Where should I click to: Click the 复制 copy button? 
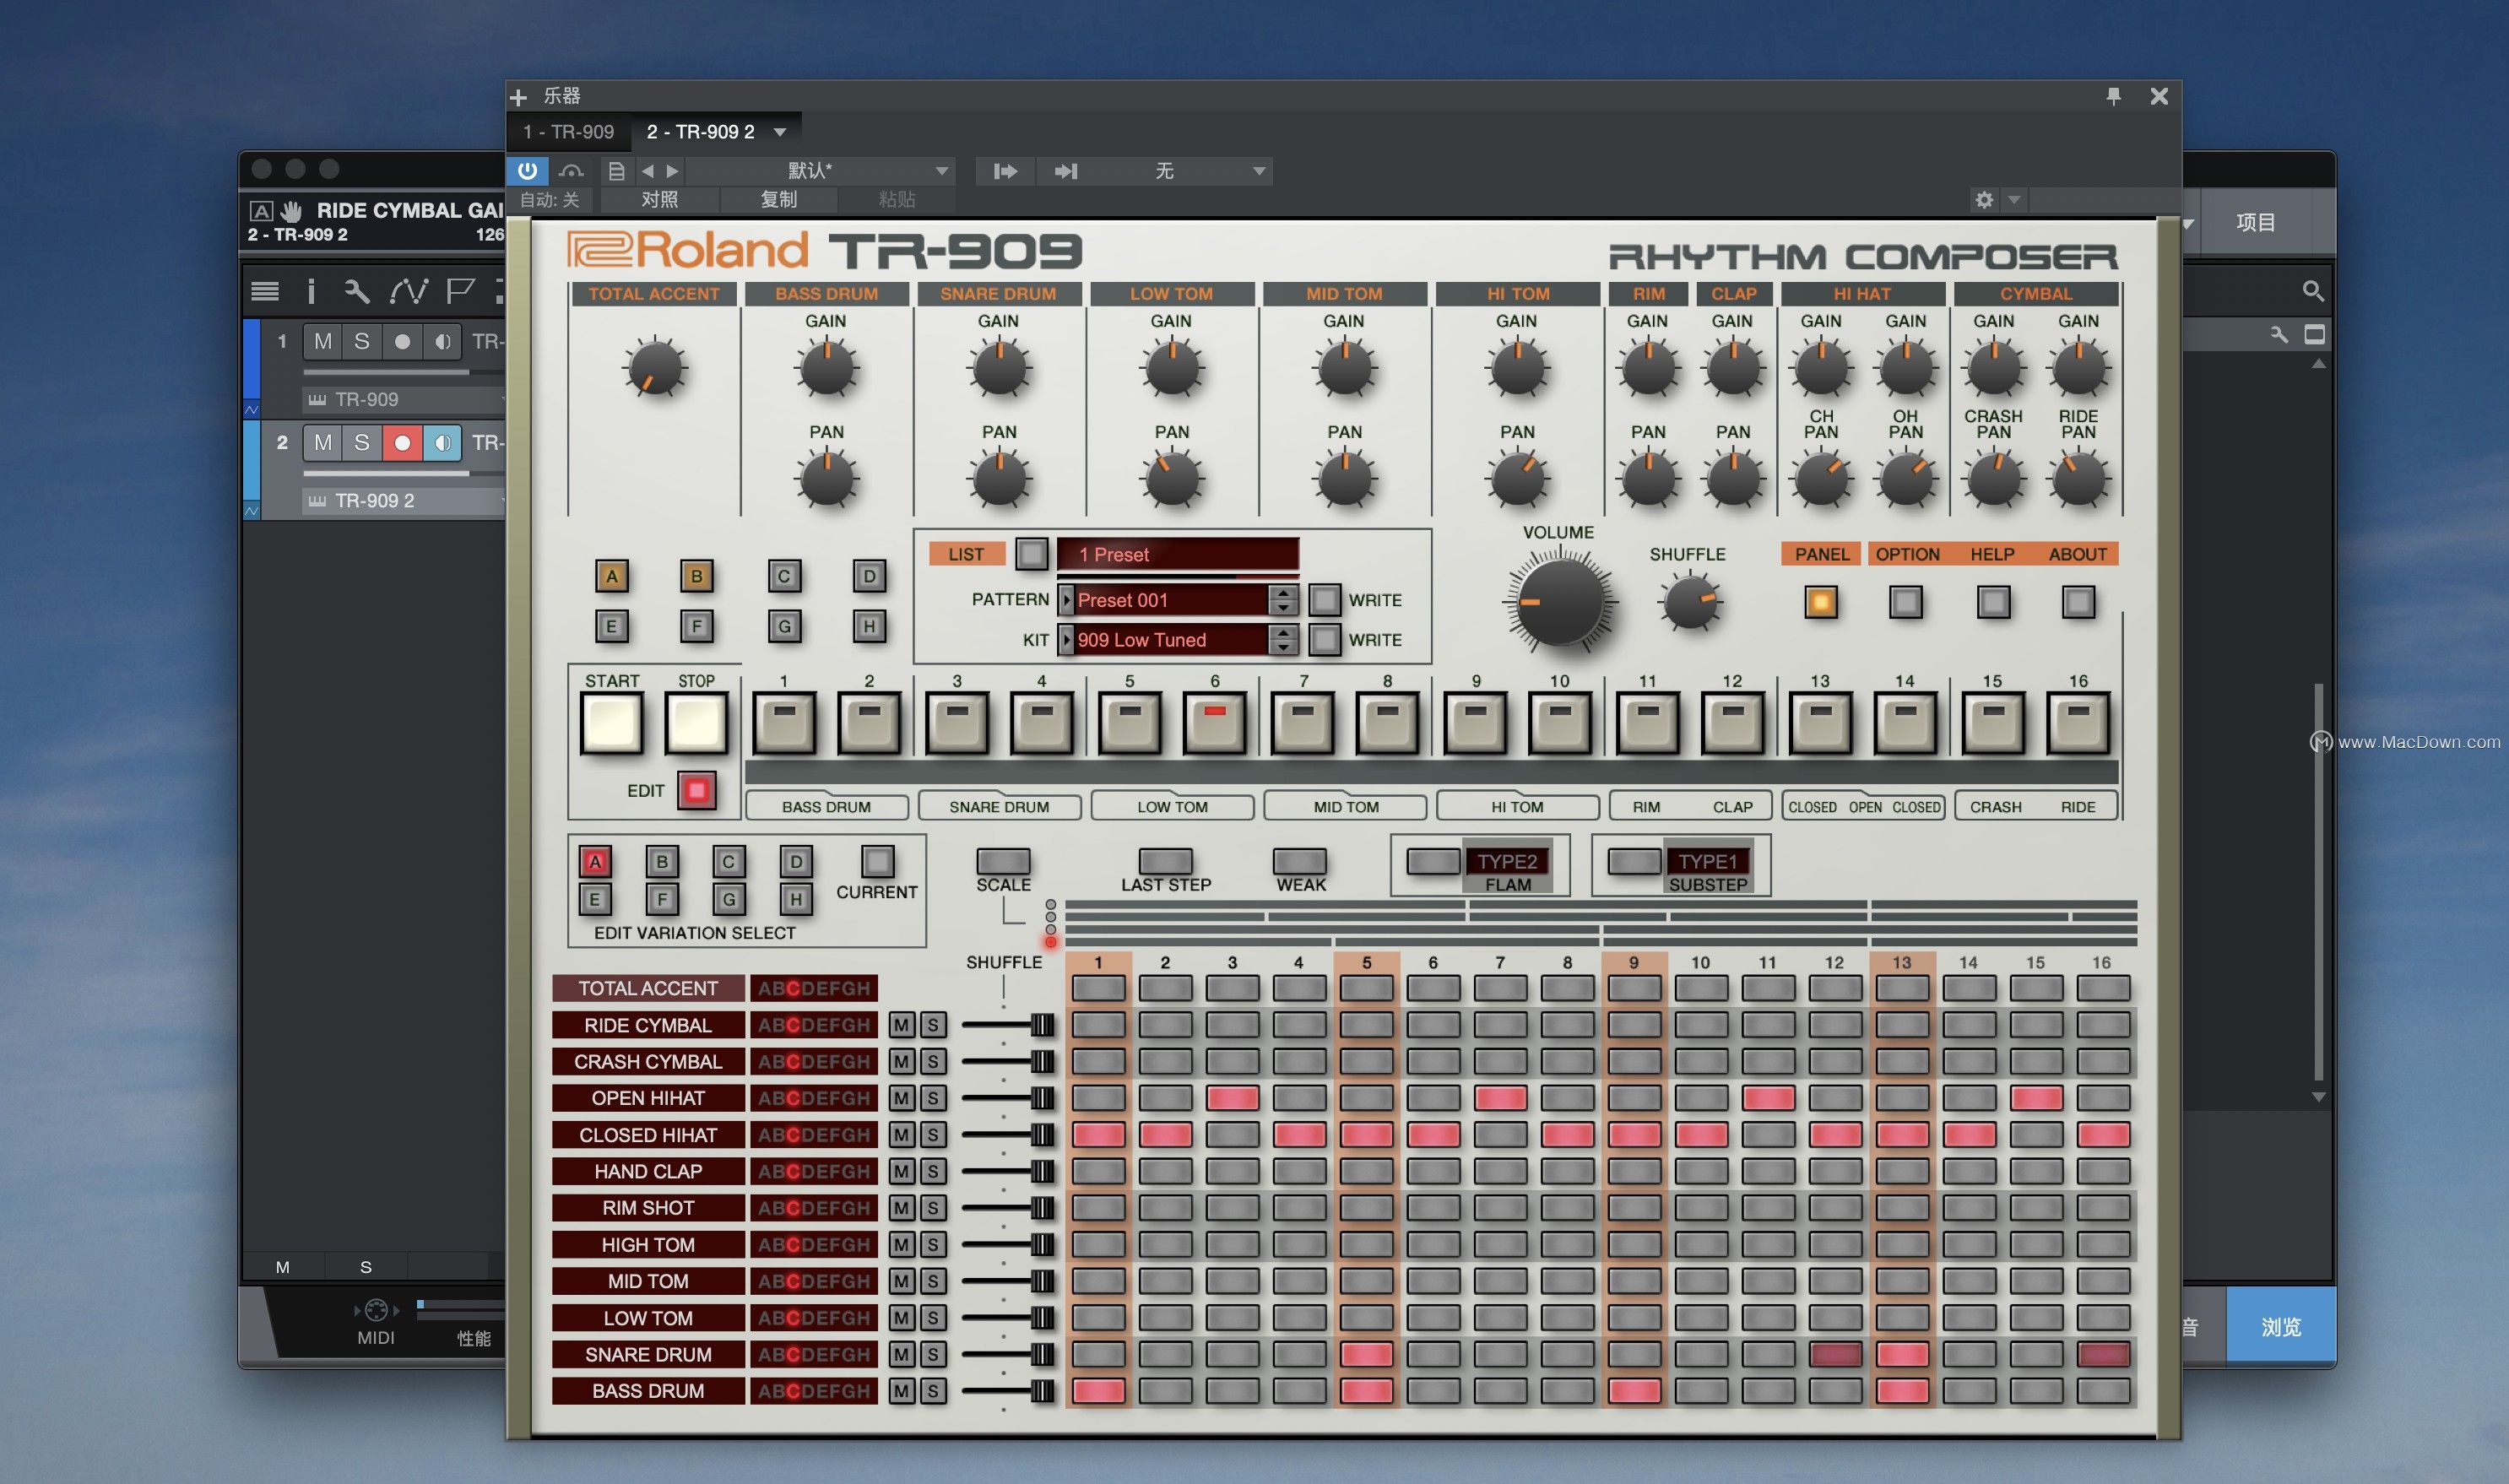coord(779,200)
